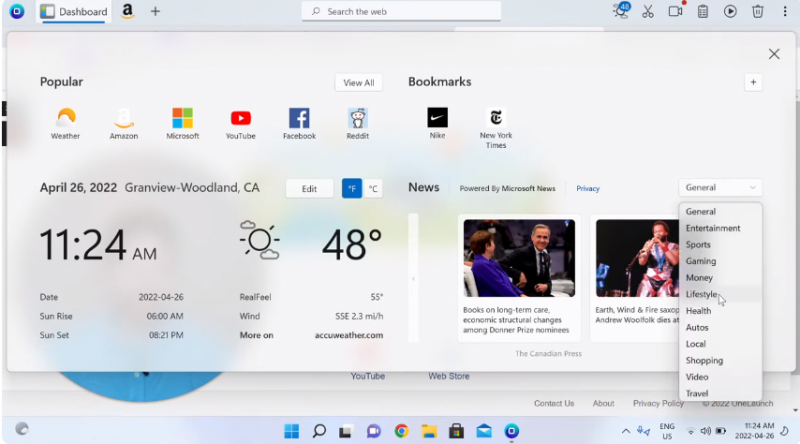Open the Nike bookmark

[x=437, y=119]
